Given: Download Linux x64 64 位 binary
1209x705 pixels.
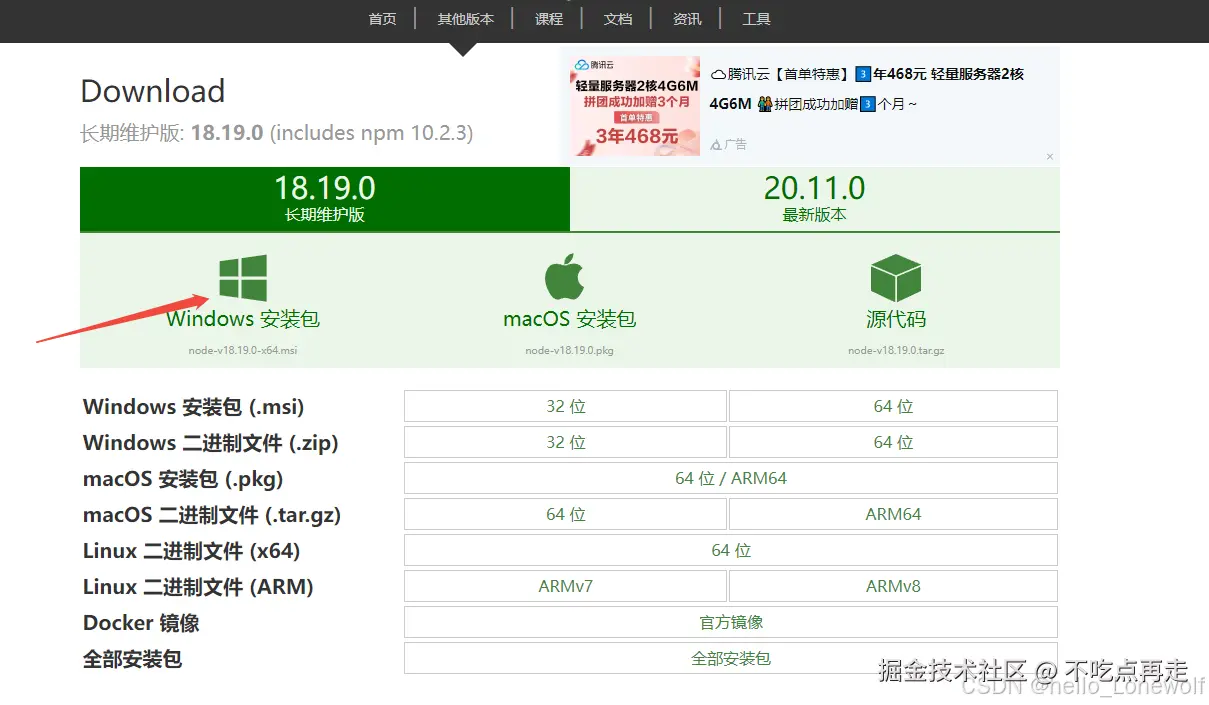Looking at the screenshot, I should pyautogui.click(x=731, y=550).
